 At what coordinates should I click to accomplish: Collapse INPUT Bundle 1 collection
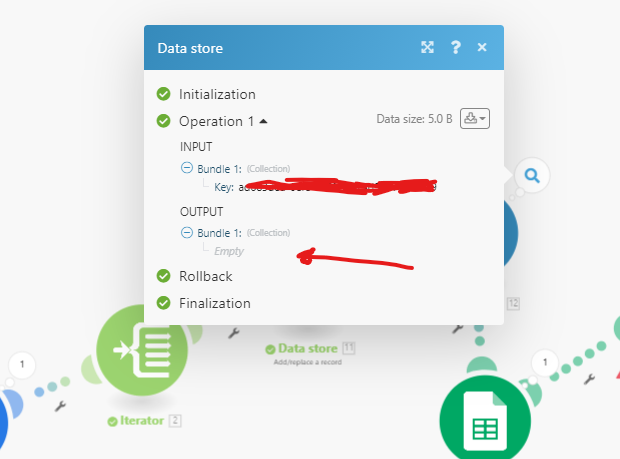187,168
